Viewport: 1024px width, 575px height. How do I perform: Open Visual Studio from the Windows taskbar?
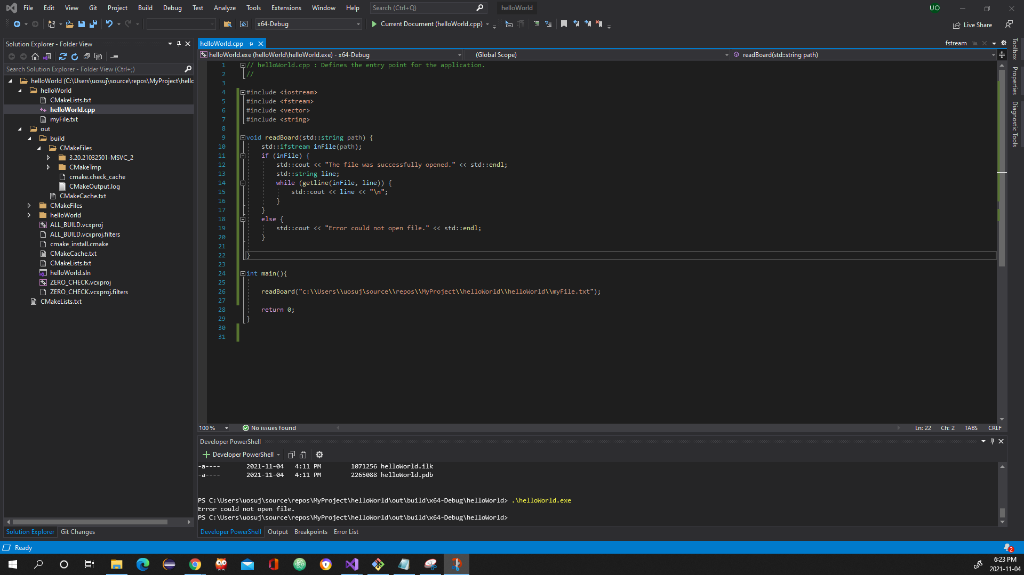click(351, 564)
